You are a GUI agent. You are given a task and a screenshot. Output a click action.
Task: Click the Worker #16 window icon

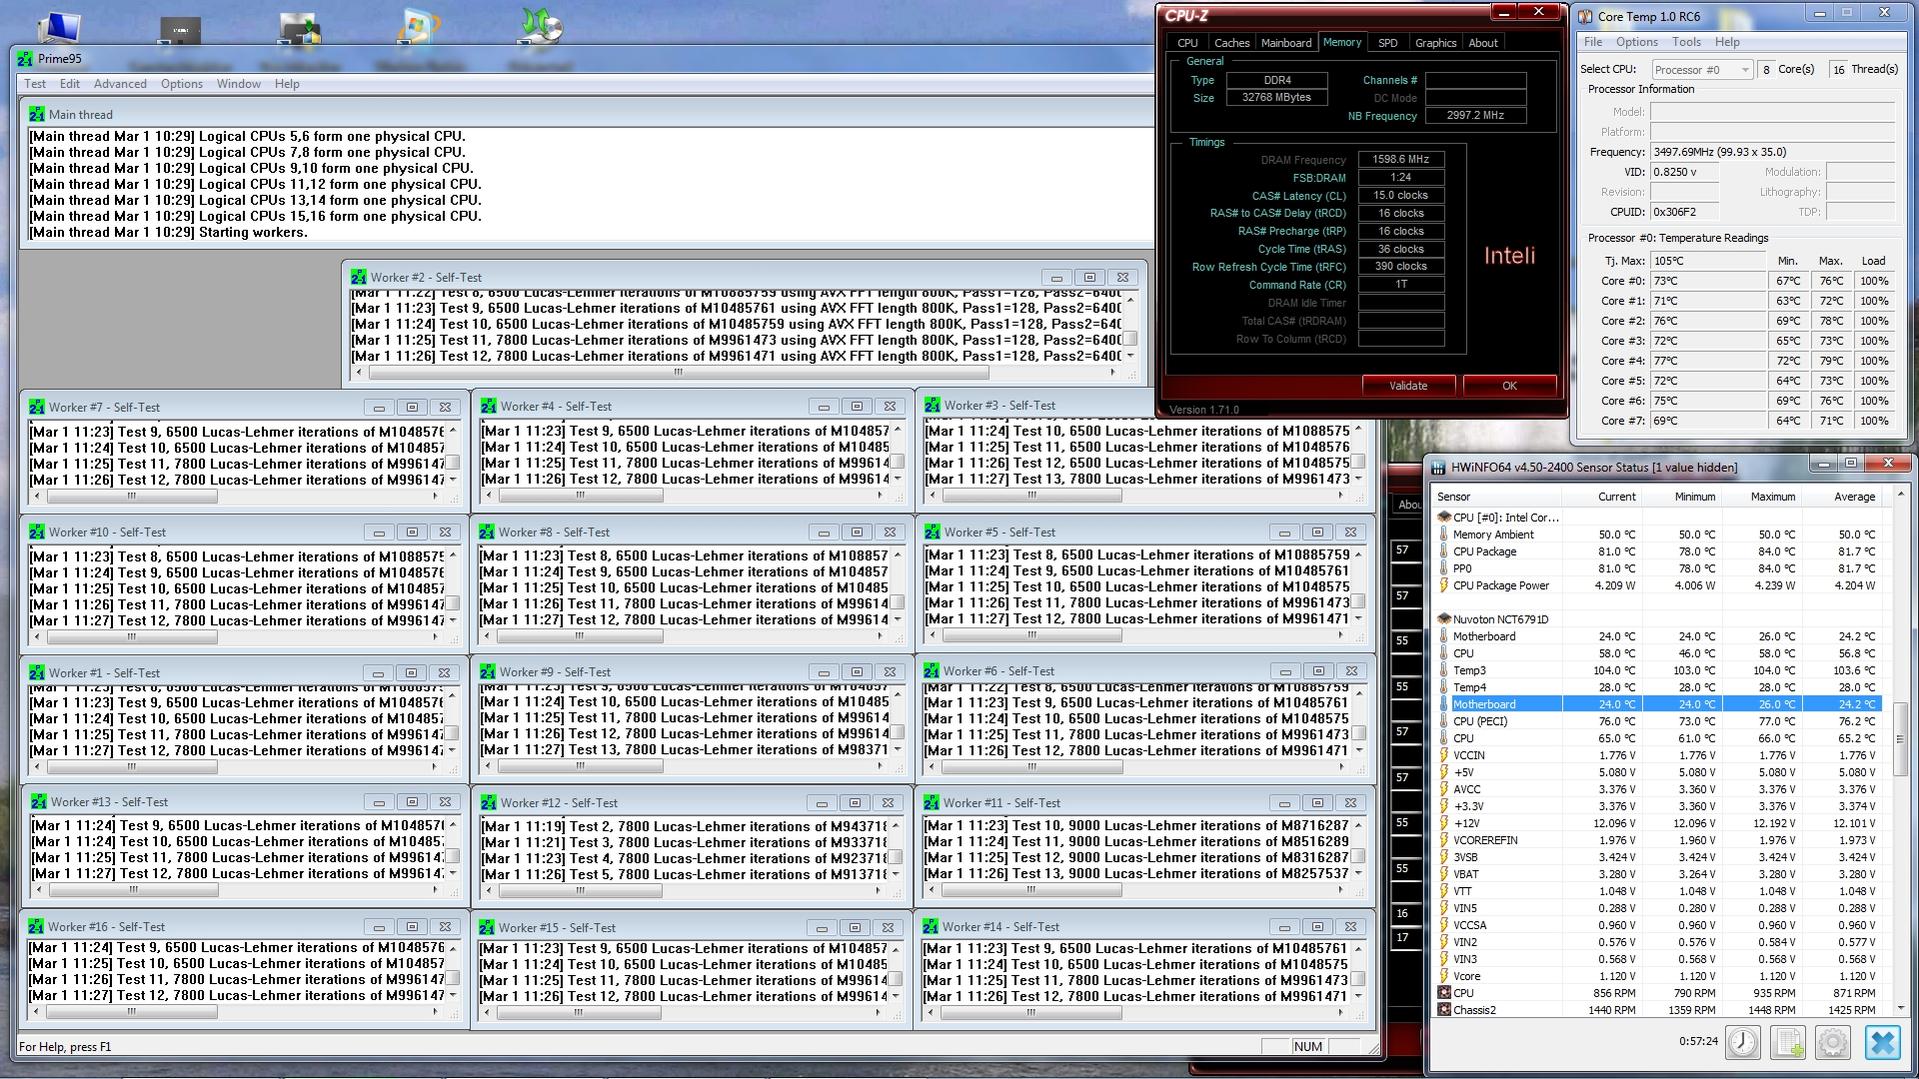pos(36,927)
